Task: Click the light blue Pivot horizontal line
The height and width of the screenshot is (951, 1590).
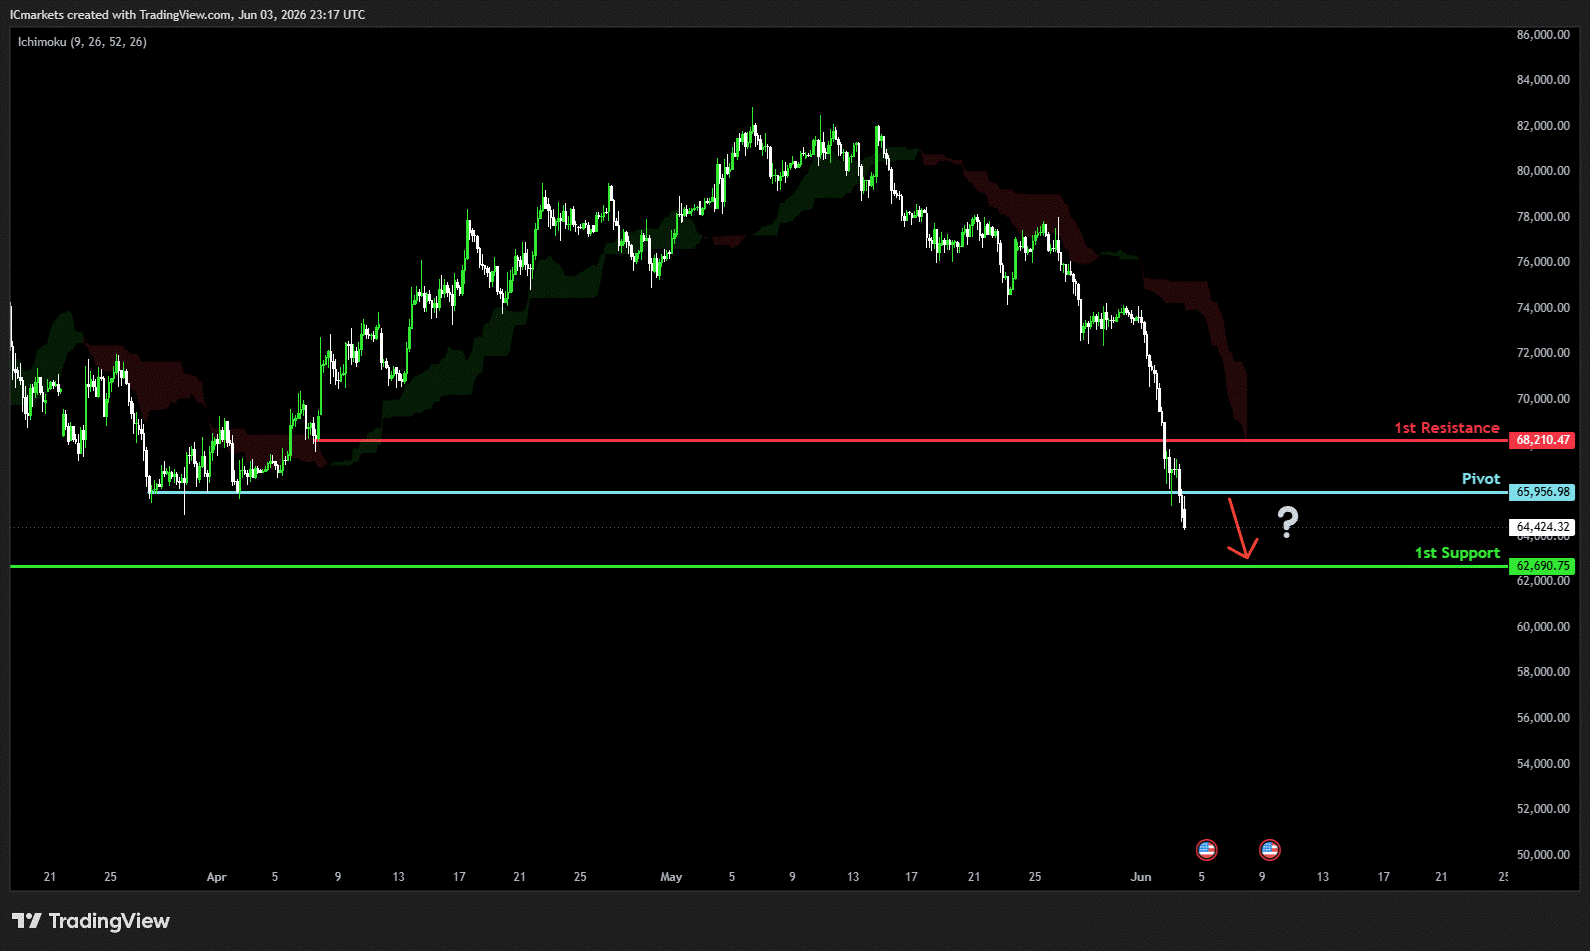Action: point(830,492)
